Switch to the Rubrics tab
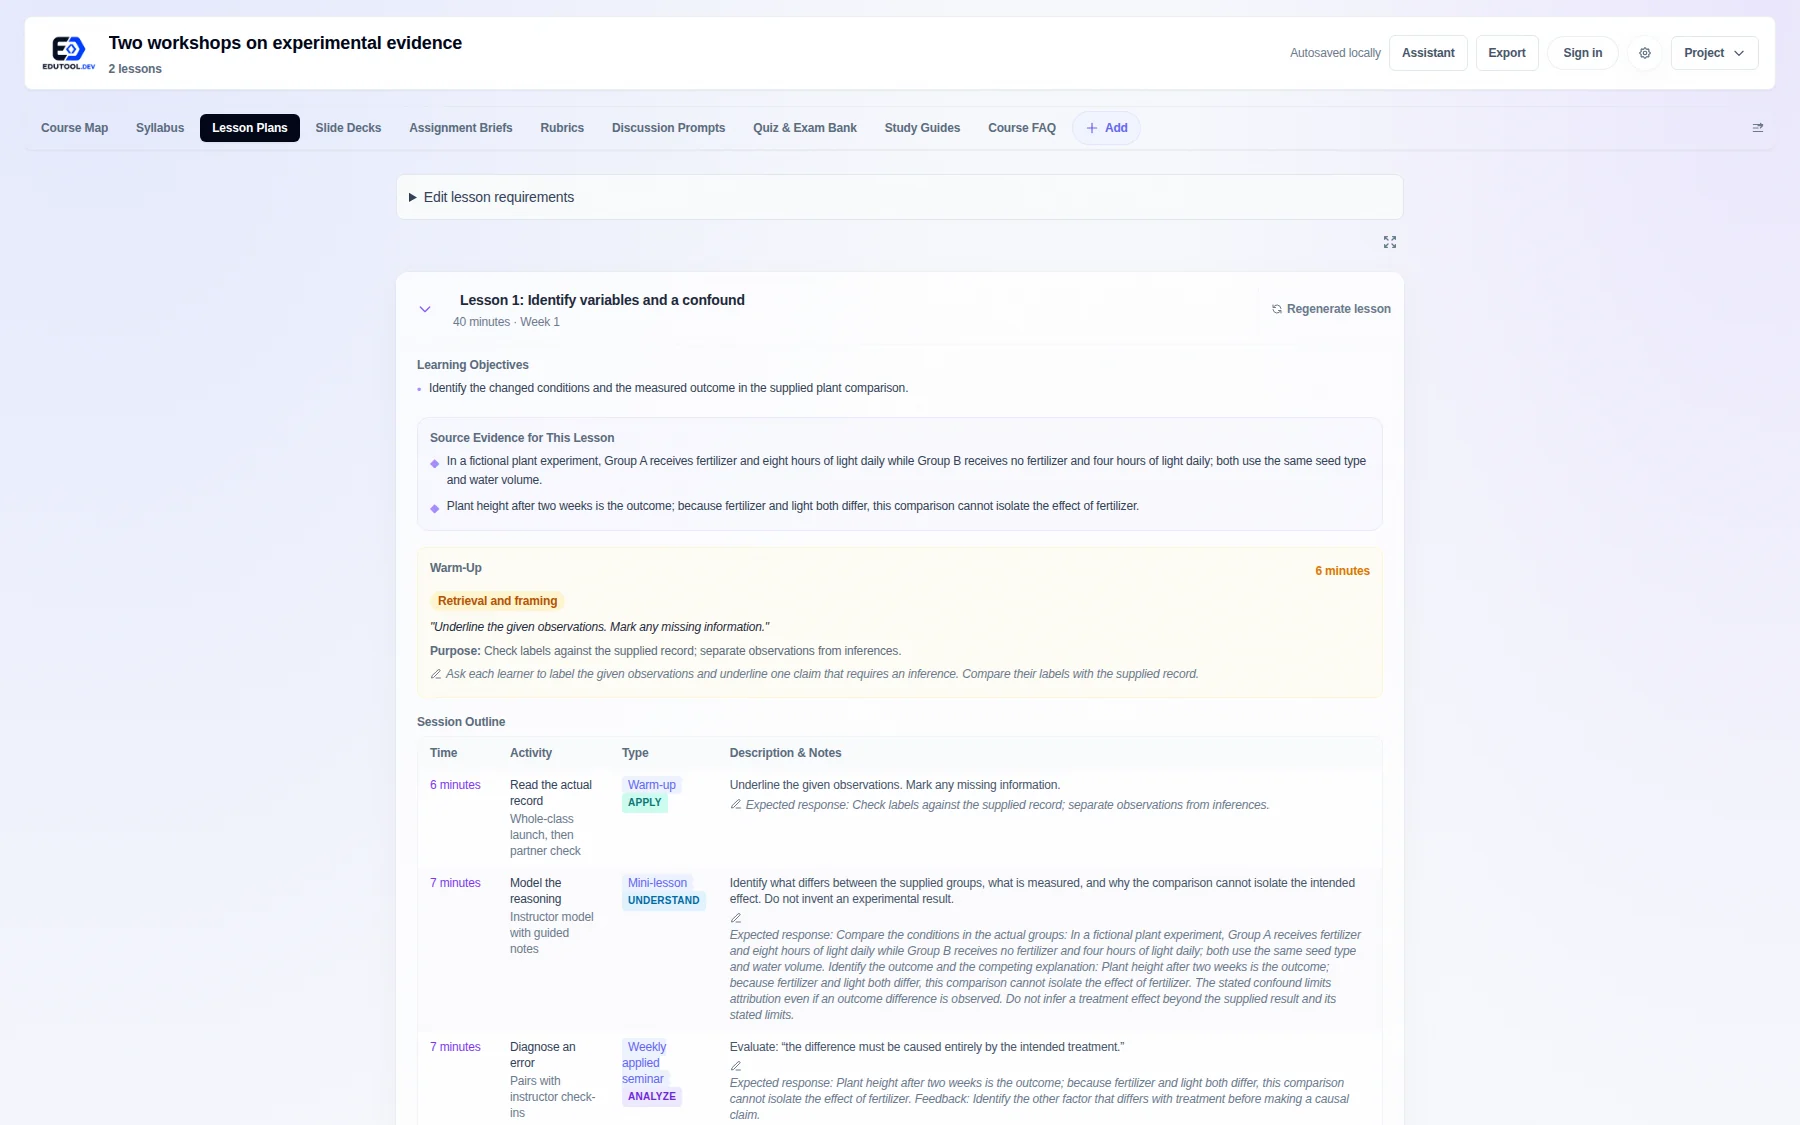The width and height of the screenshot is (1800, 1125). click(x=562, y=128)
